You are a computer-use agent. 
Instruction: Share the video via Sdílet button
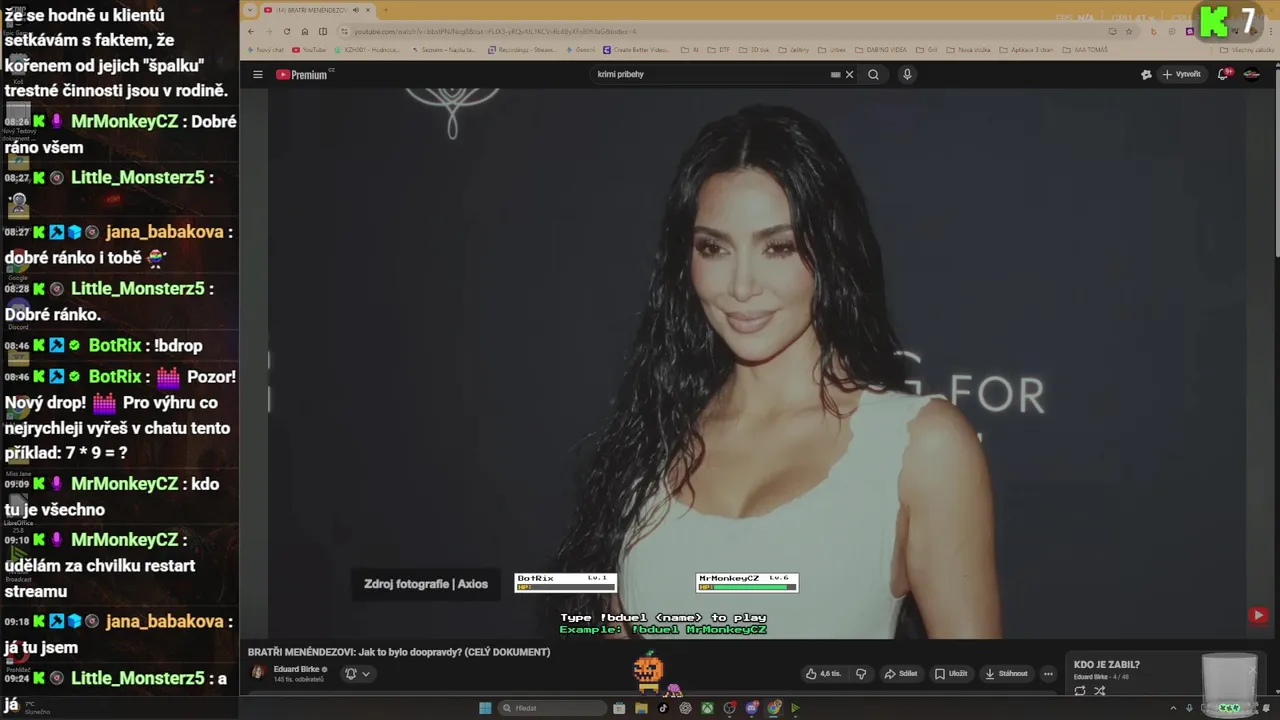point(901,674)
